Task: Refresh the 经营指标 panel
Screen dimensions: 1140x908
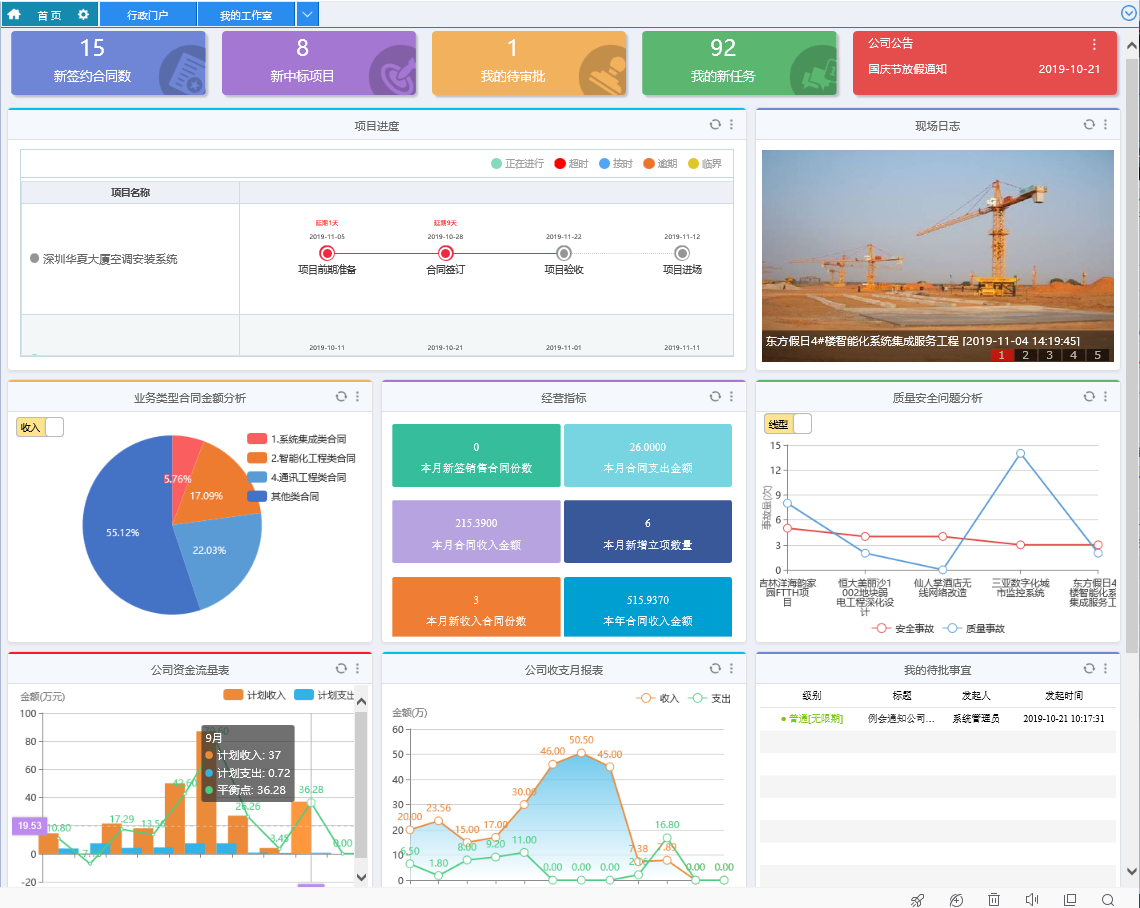Action: pos(715,397)
